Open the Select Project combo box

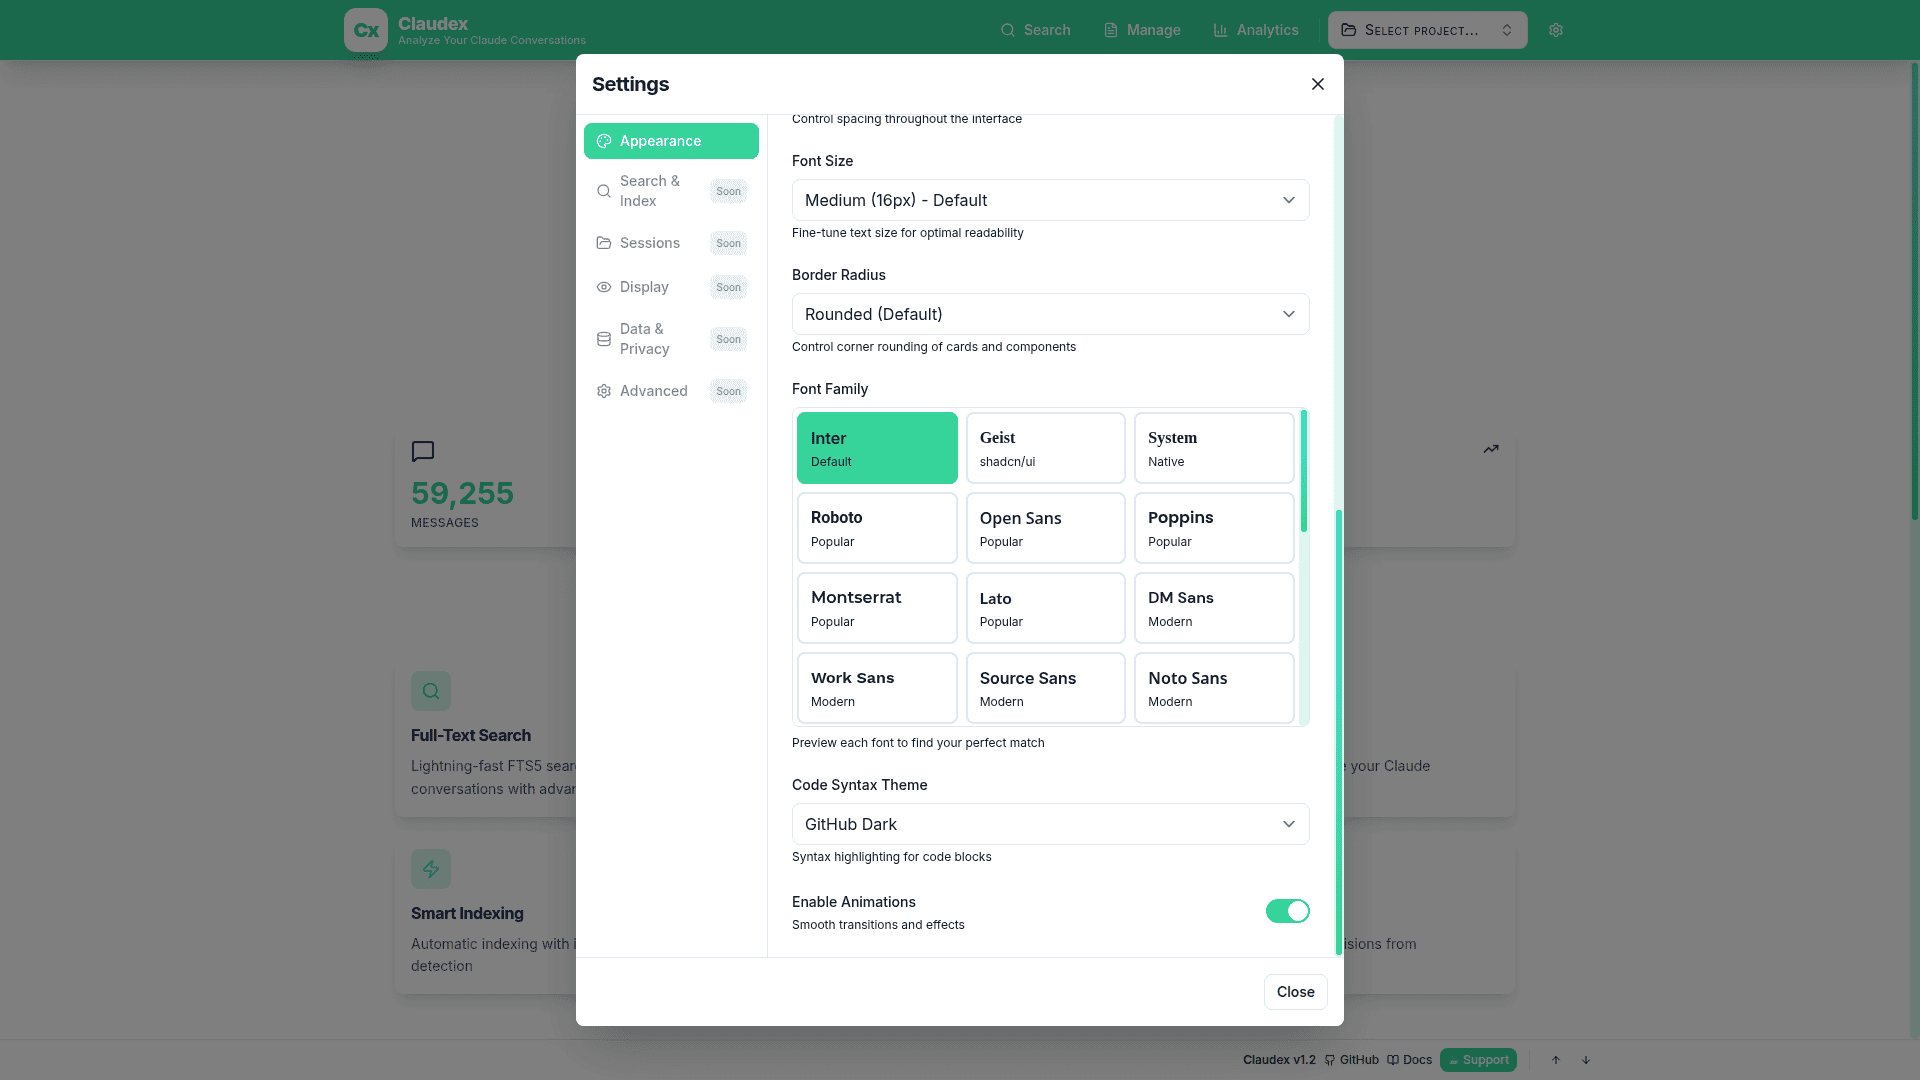coord(1427,30)
